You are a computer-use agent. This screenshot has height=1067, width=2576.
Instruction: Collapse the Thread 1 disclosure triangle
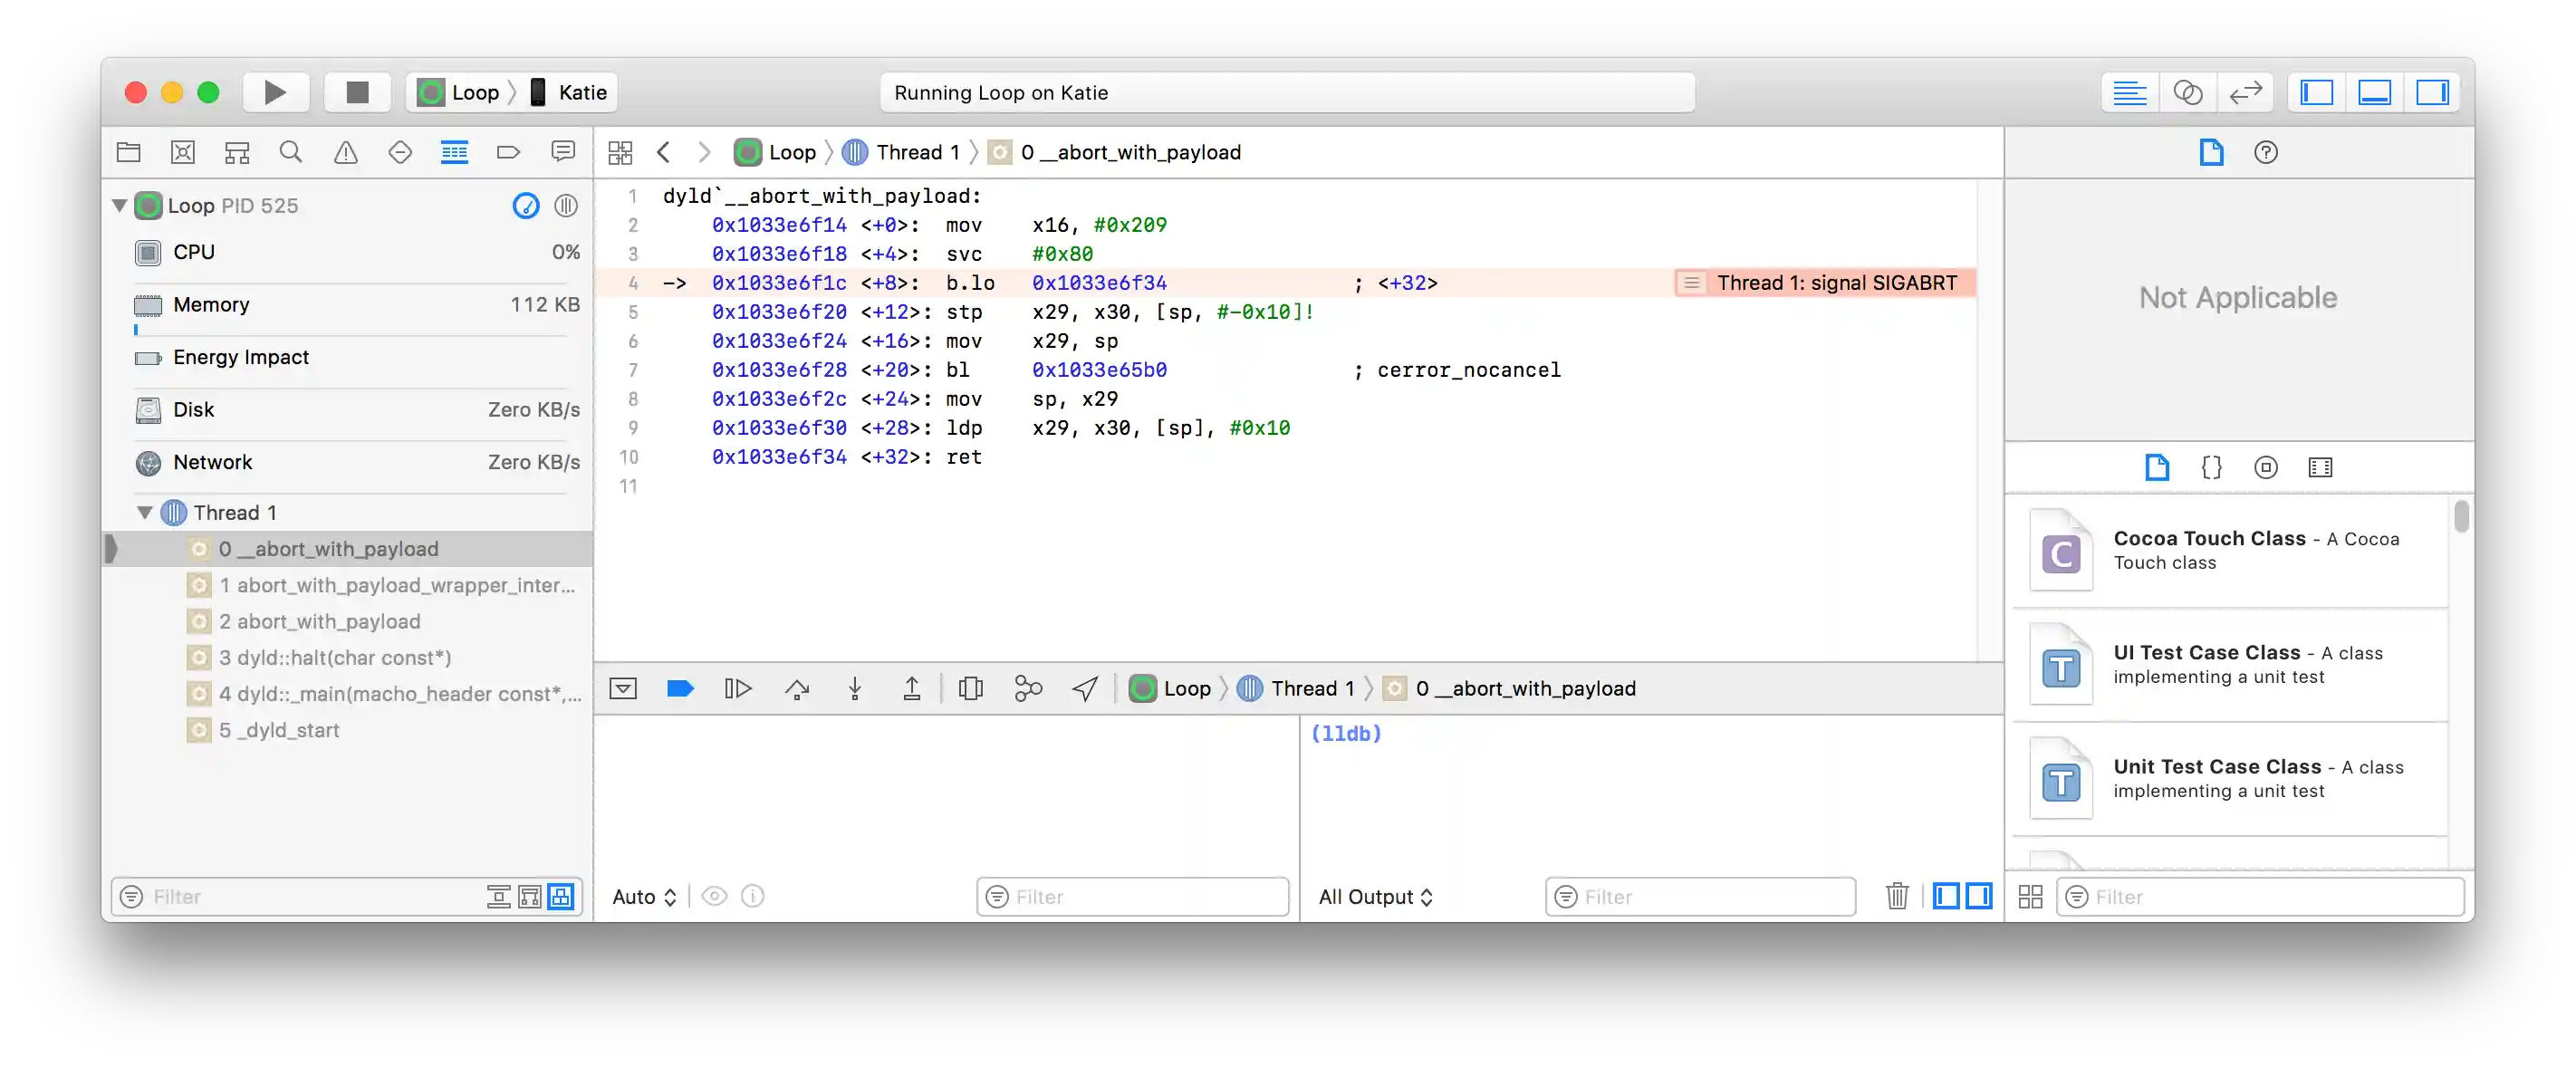pos(145,513)
